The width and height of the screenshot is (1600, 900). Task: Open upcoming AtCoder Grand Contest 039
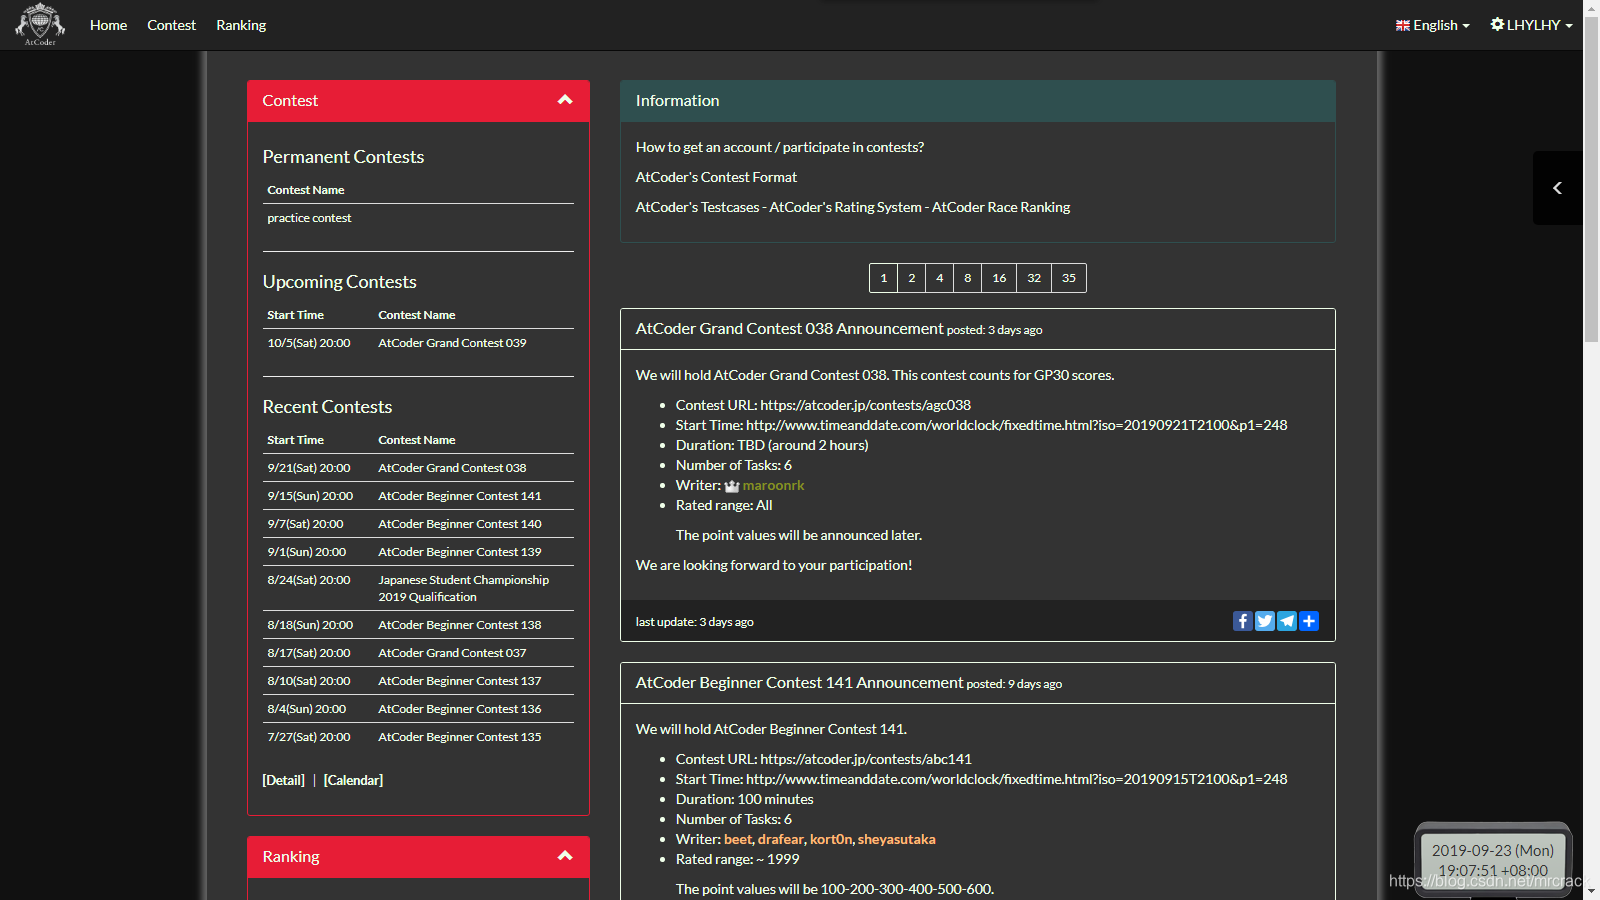452,343
